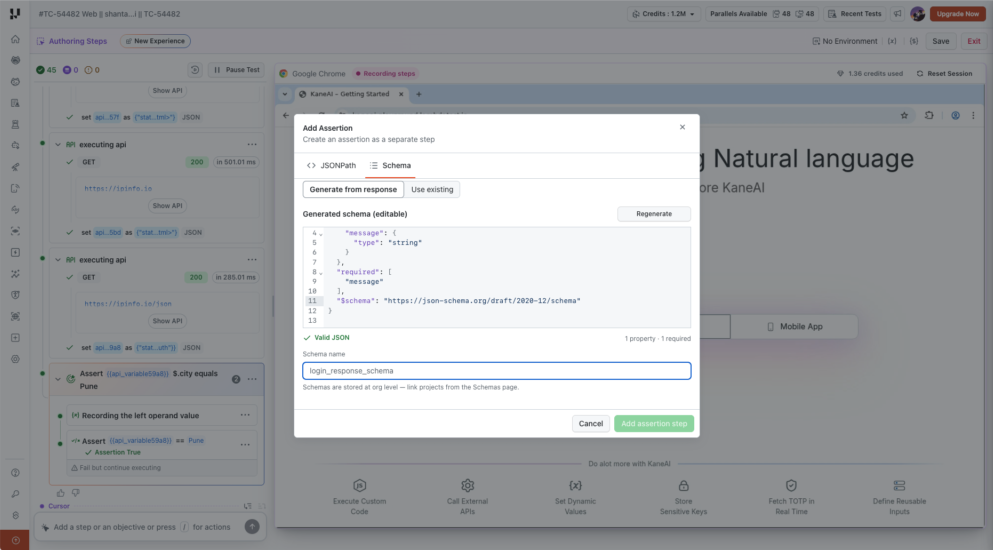Close the Add Assertion dialog
This screenshot has height=550, width=993.
tap(682, 127)
